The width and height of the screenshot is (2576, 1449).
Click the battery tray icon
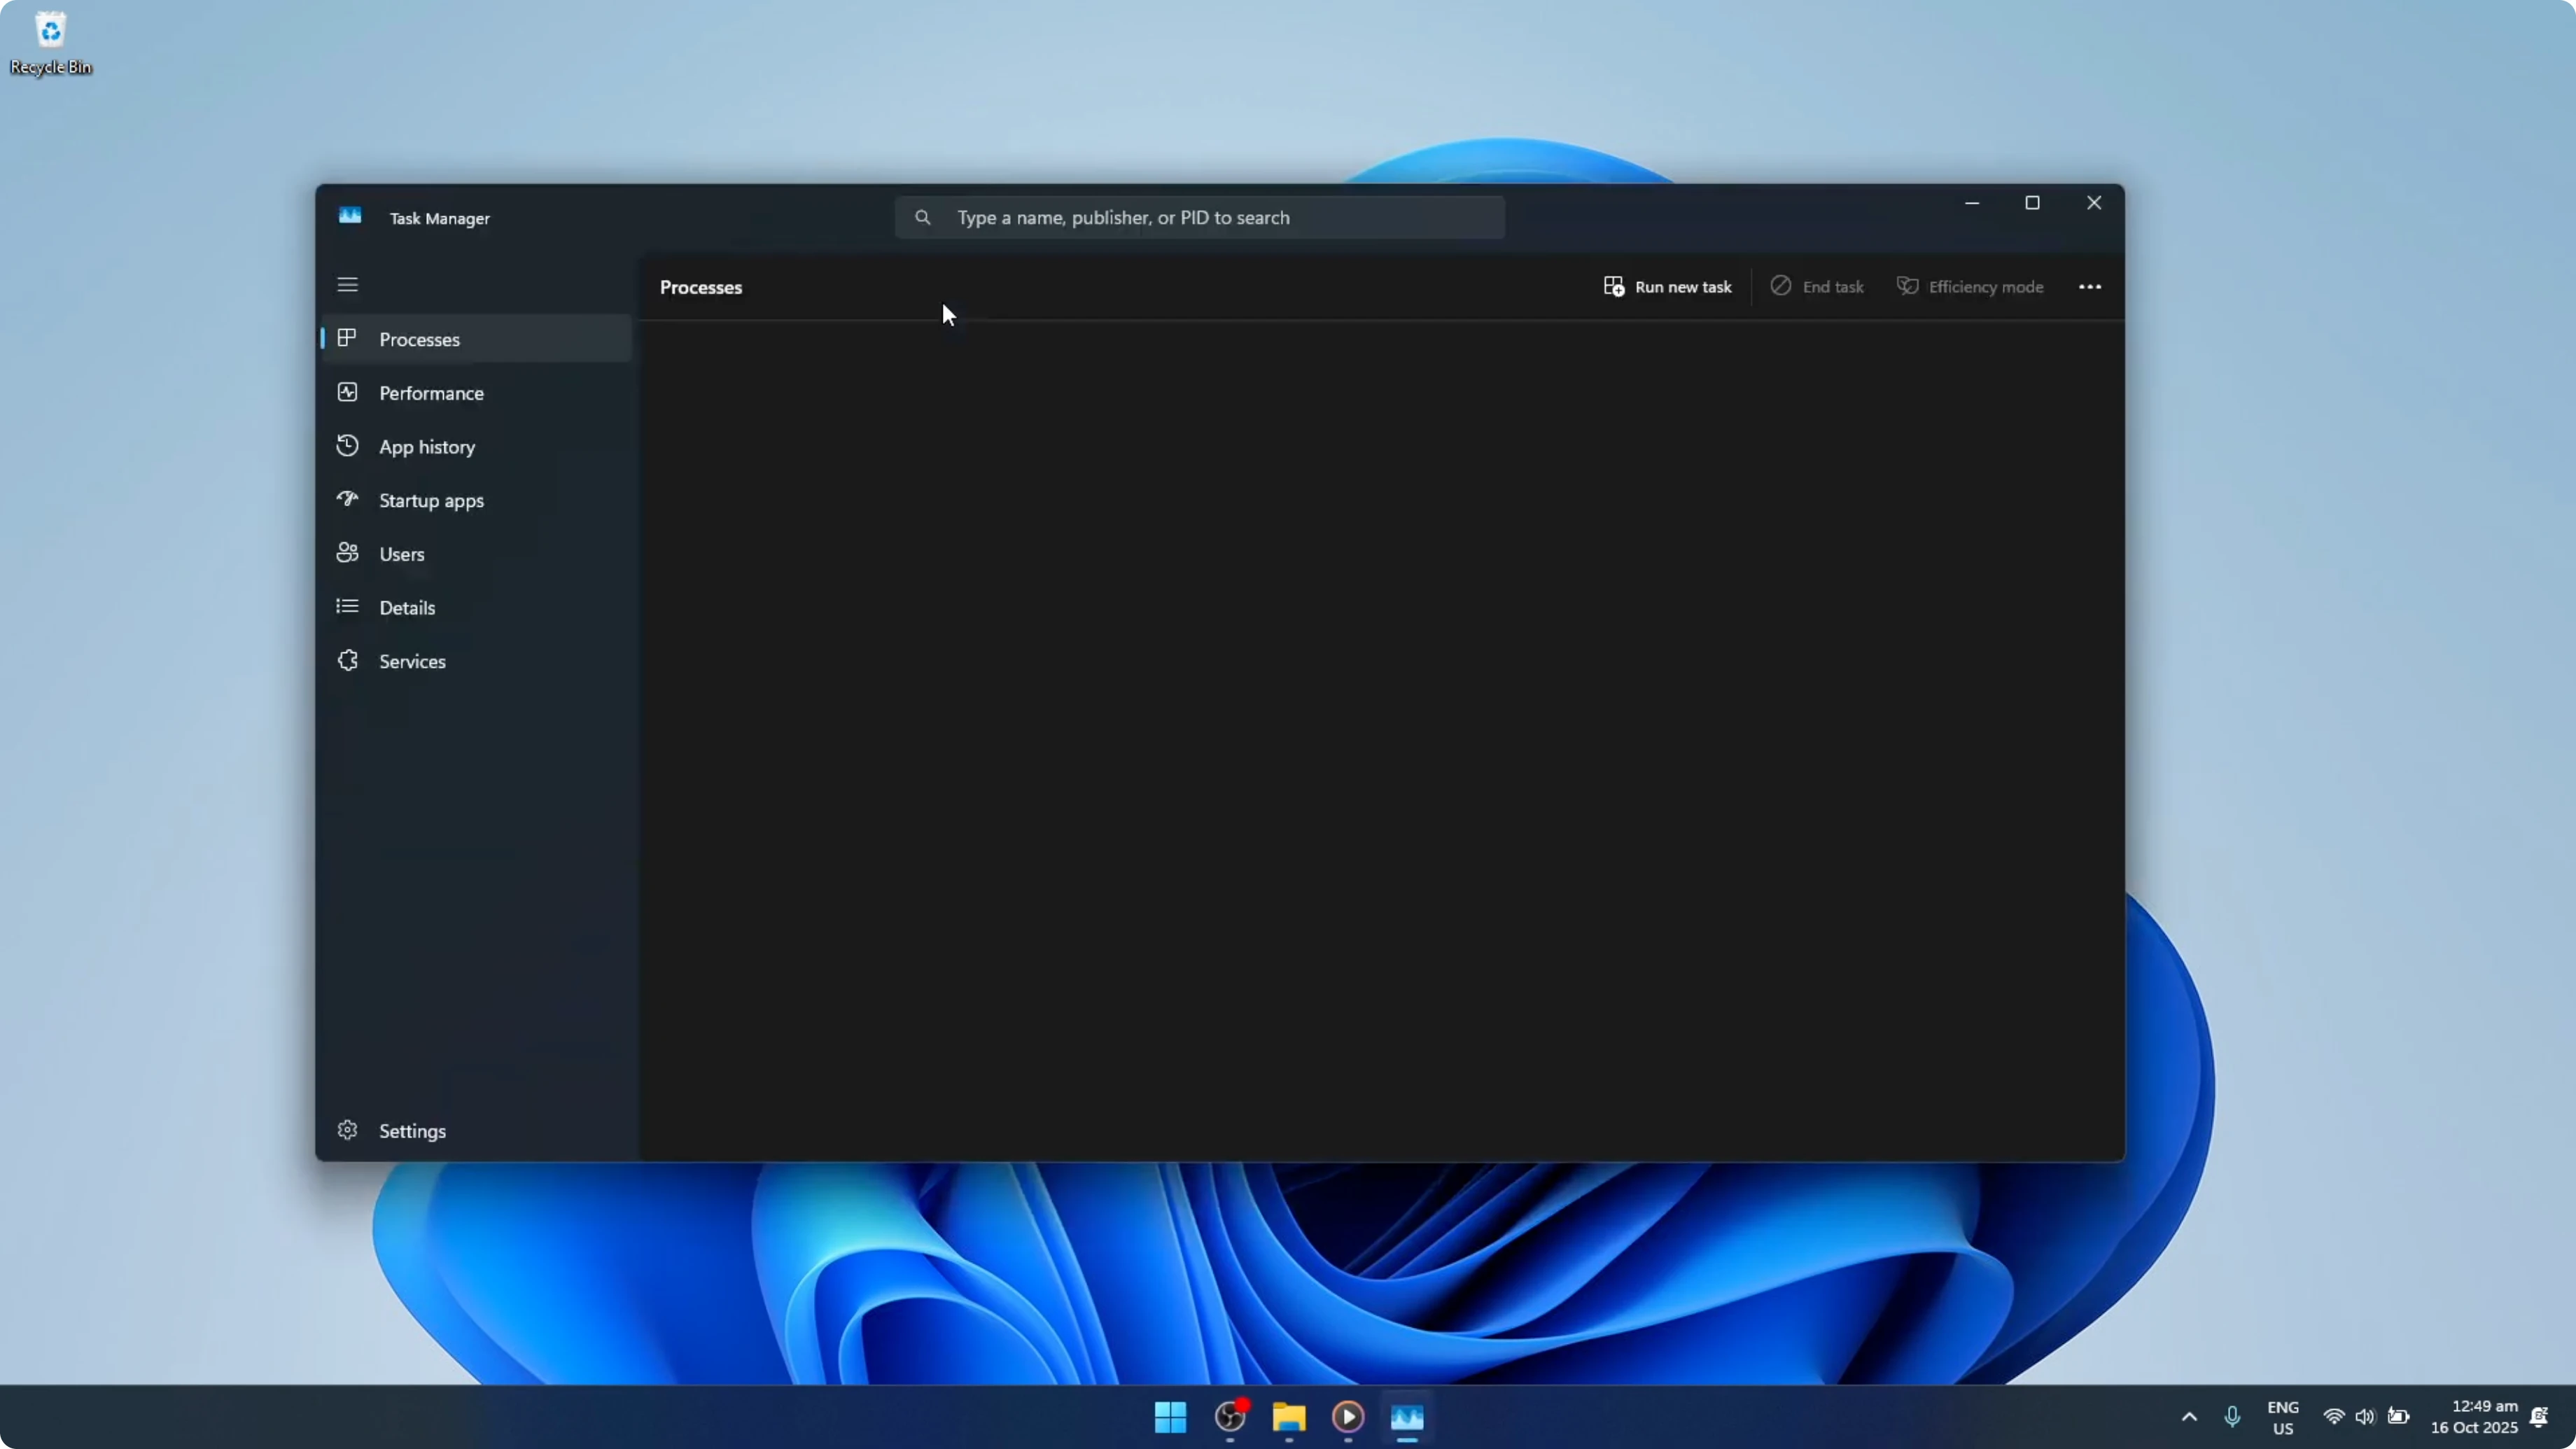pyautogui.click(x=2398, y=1416)
